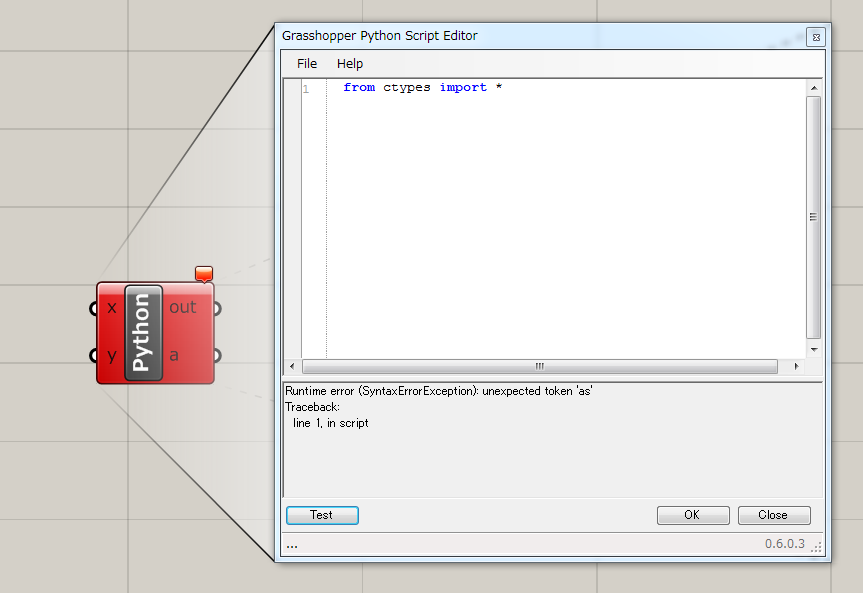Screen dimensions: 863x593
Task: Open the Help menu
Action: [350, 64]
